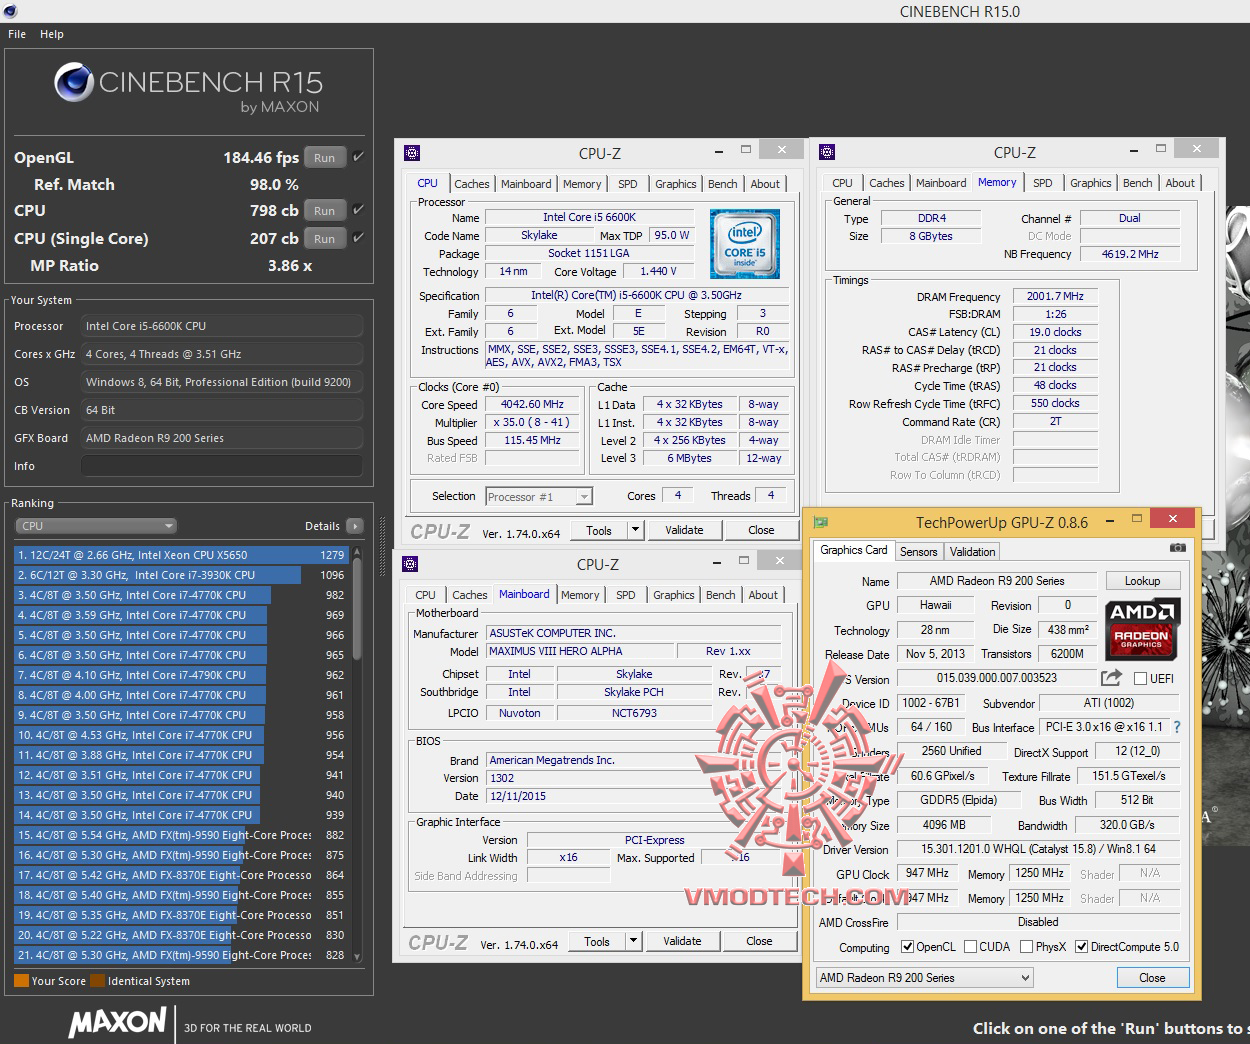Click the CPU-Z processor window title icon
The image size is (1250, 1044).
(x=412, y=153)
